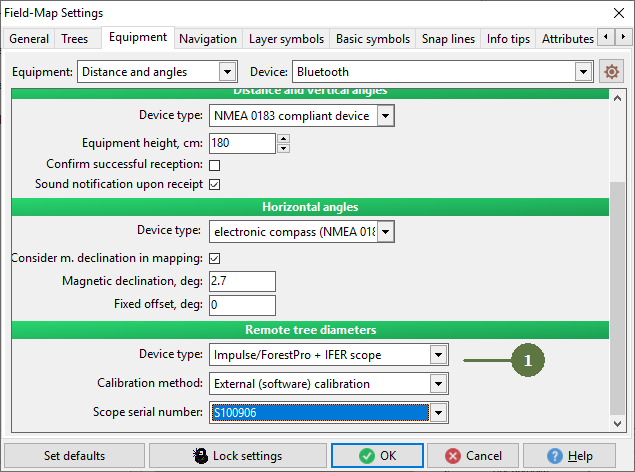
Task: Increase equipment height with up spinner
Action: click(x=283, y=138)
